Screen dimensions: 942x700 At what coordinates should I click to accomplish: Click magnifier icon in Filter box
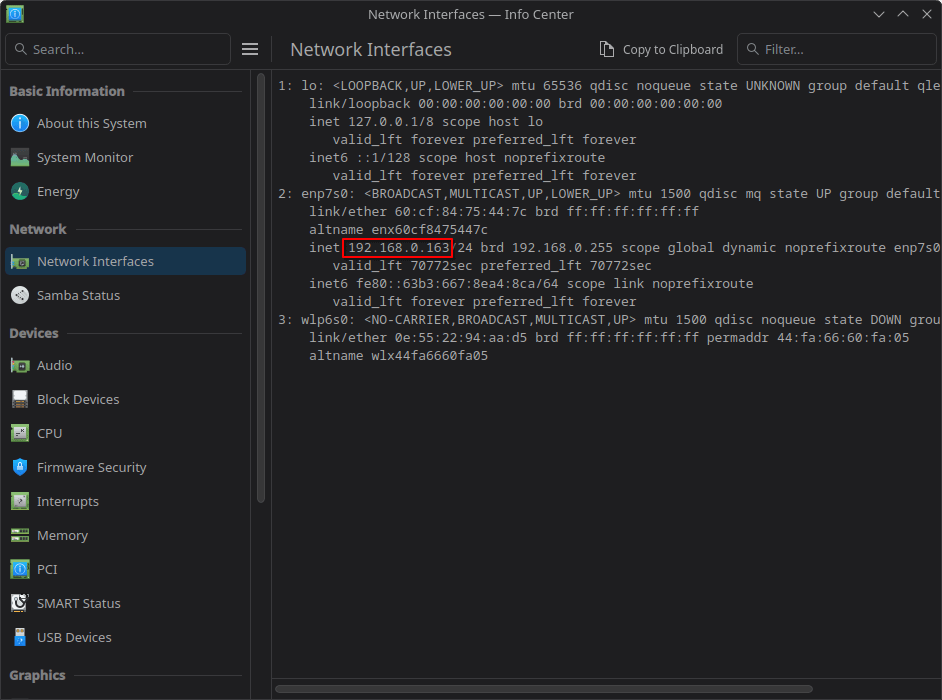pyautogui.click(x=752, y=49)
